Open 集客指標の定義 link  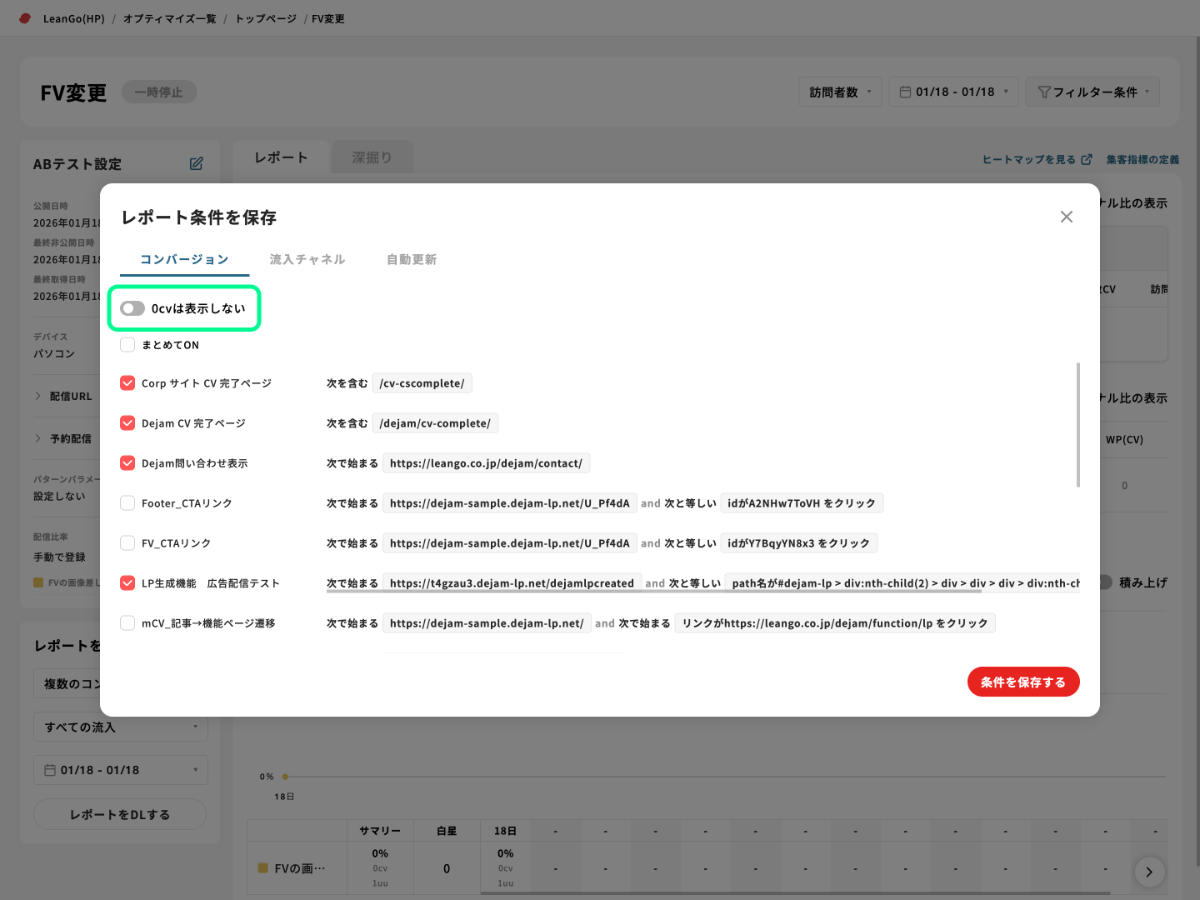pyautogui.click(x=1142, y=160)
